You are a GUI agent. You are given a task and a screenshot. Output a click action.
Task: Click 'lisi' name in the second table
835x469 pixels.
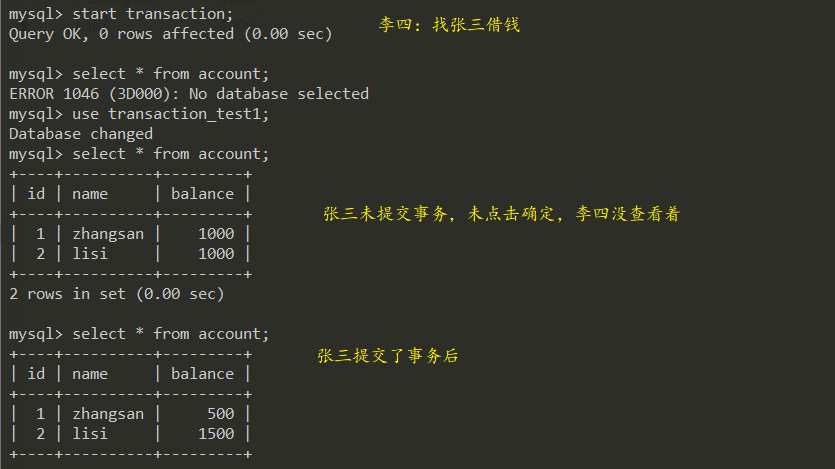[90, 434]
